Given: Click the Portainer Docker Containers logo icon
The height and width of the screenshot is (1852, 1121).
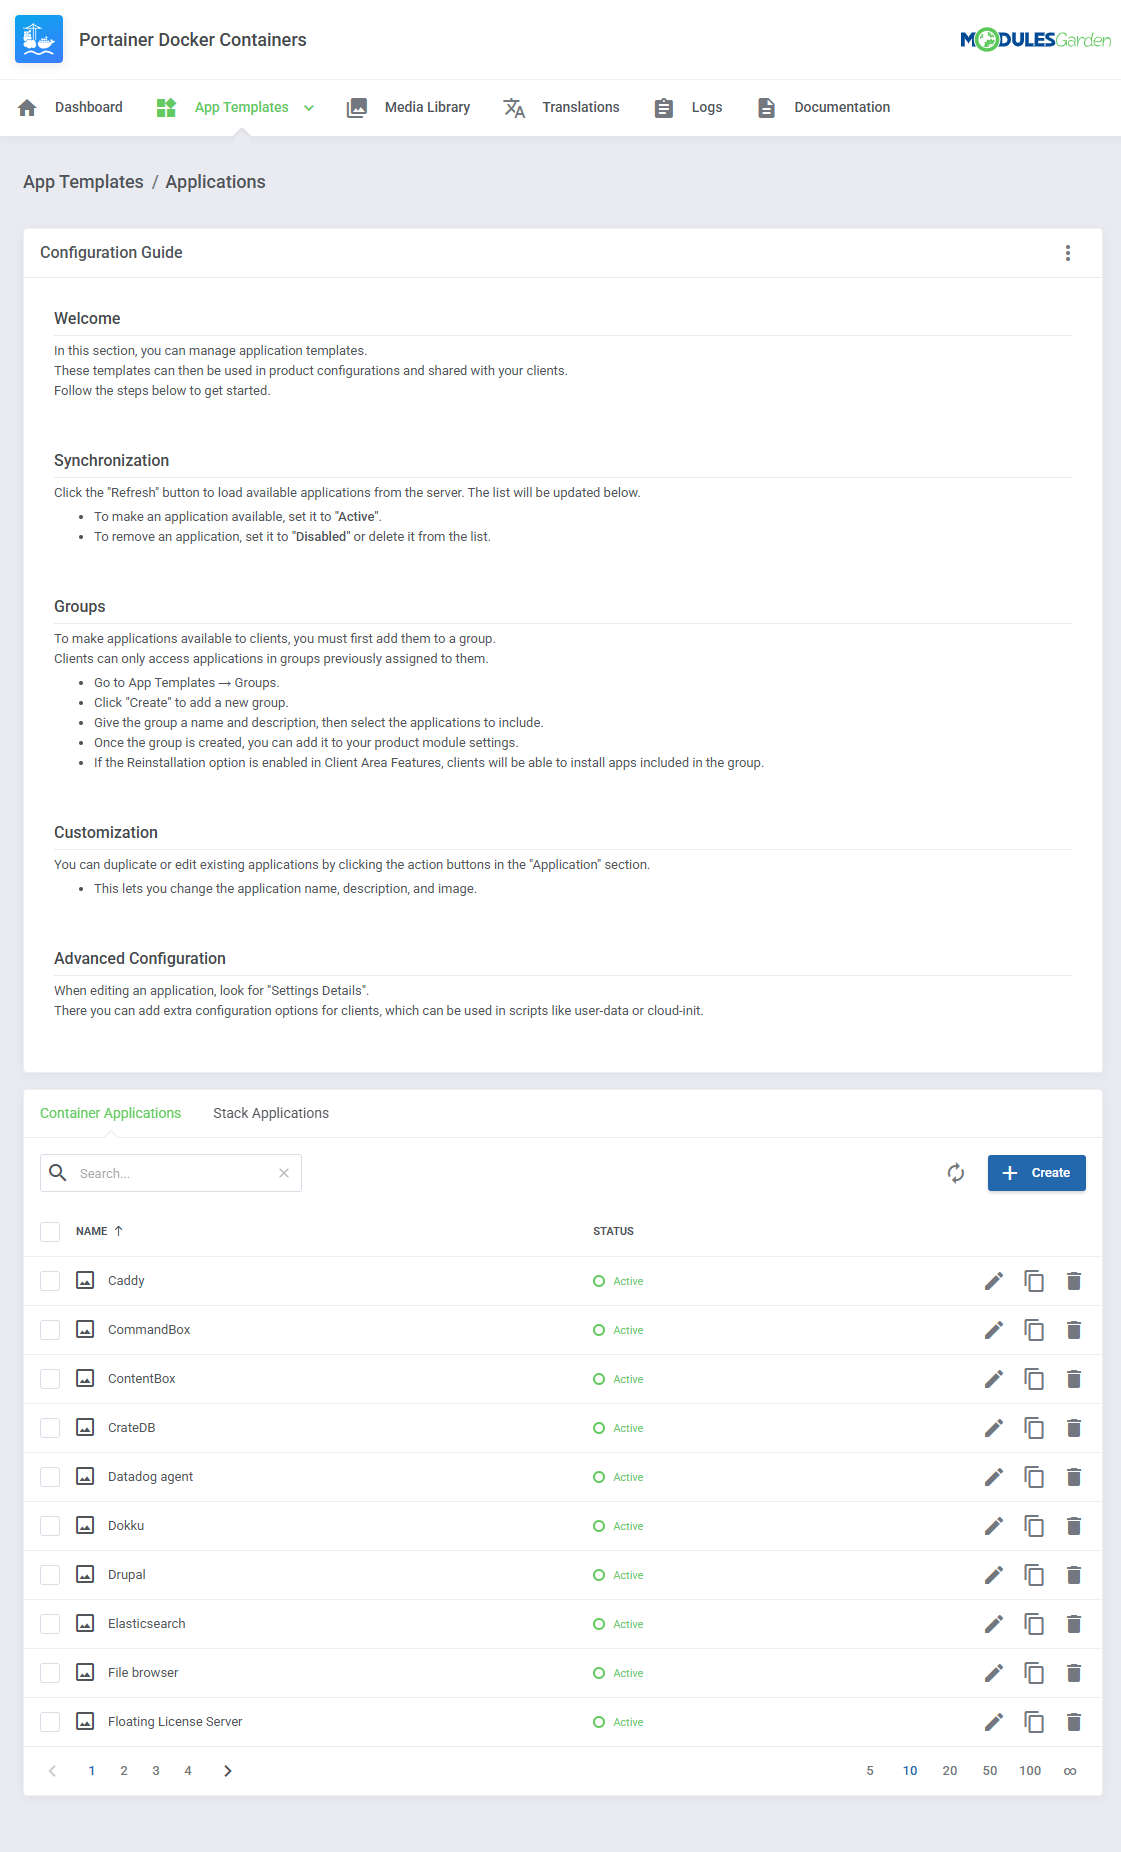Looking at the screenshot, I should pos(39,39).
